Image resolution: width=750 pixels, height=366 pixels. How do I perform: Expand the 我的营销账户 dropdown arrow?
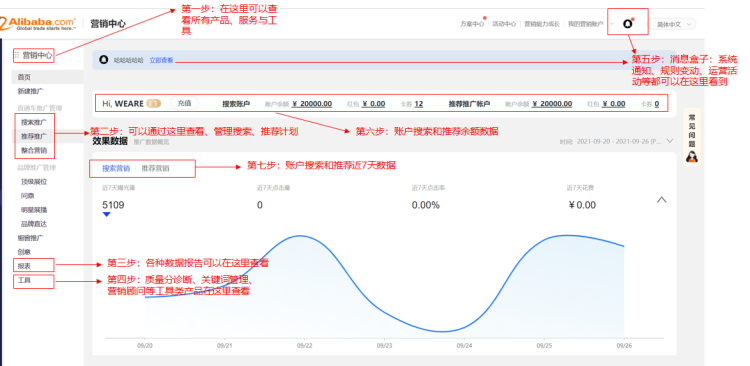612,24
